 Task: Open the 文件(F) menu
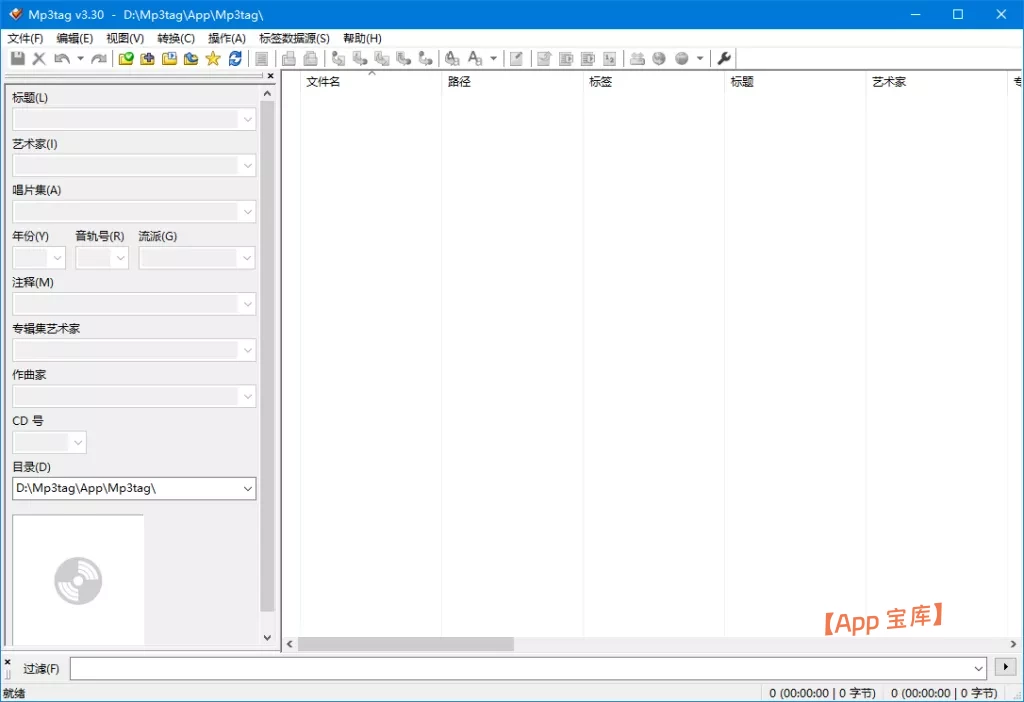point(25,38)
